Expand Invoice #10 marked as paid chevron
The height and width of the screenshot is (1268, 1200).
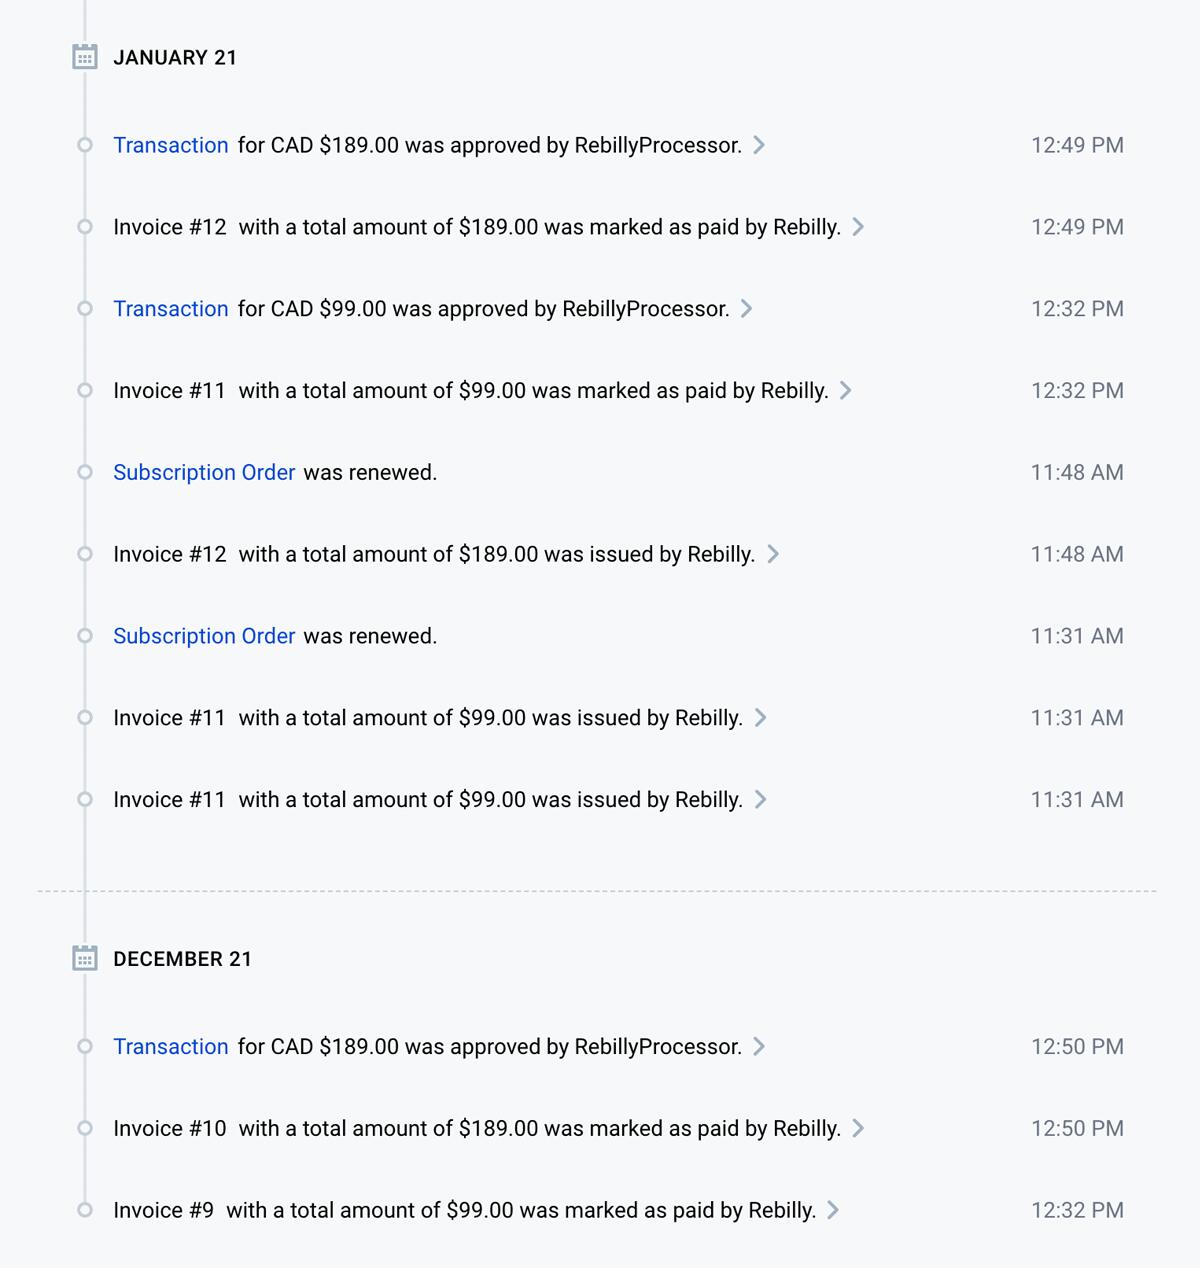(857, 1128)
